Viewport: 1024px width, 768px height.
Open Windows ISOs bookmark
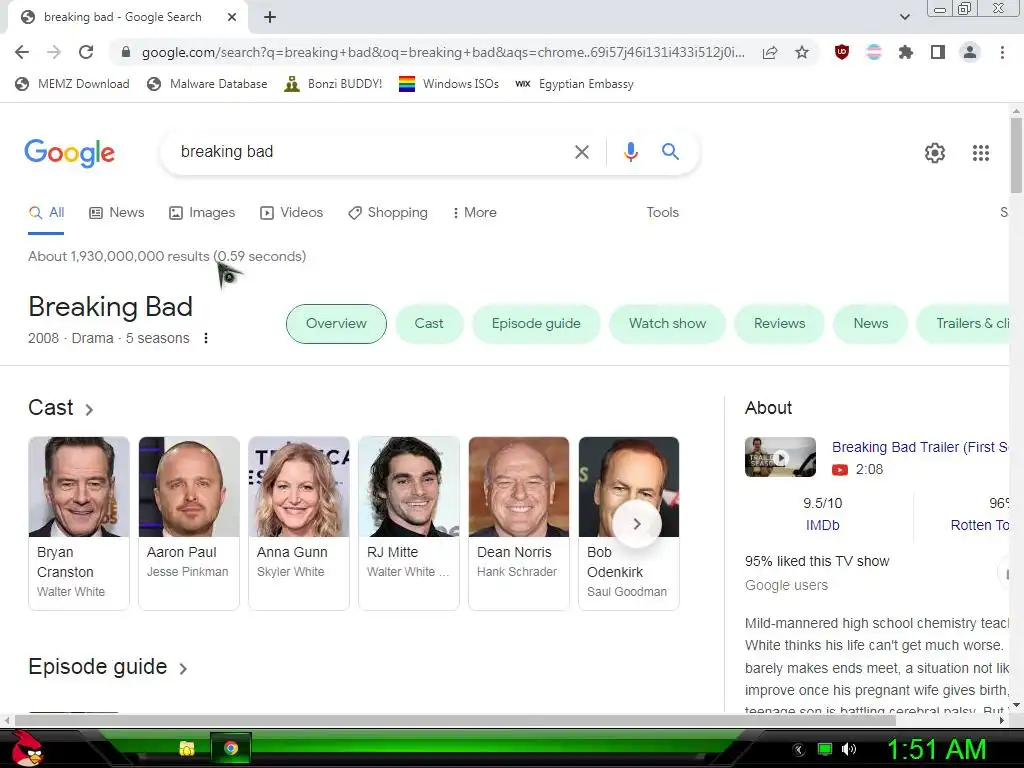coord(449,84)
